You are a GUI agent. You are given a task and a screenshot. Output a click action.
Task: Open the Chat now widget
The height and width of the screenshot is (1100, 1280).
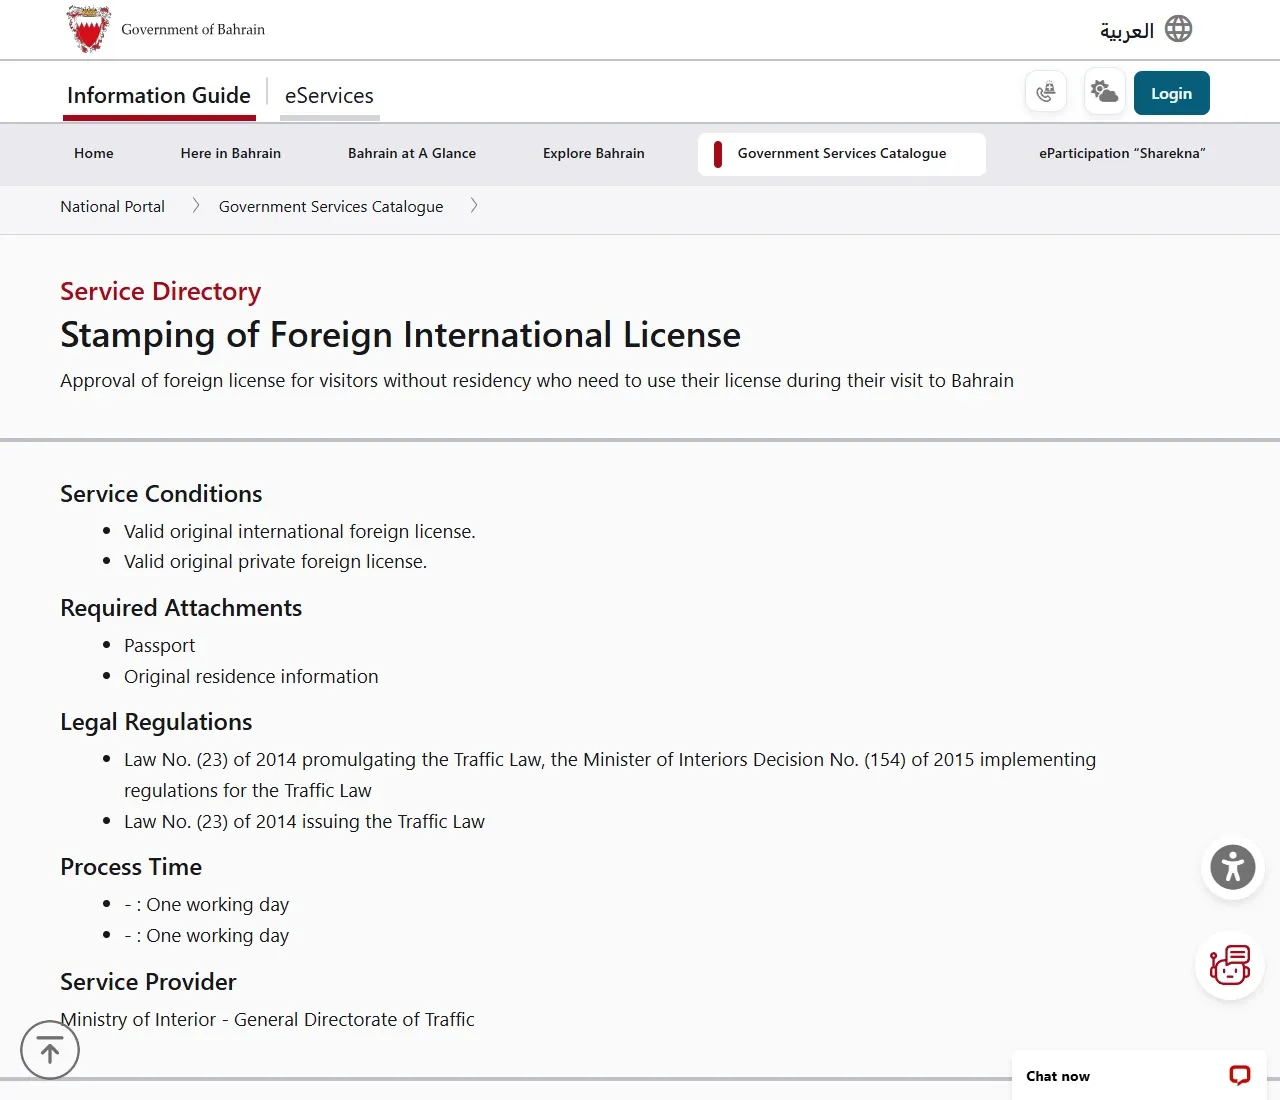tap(1139, 1076)
